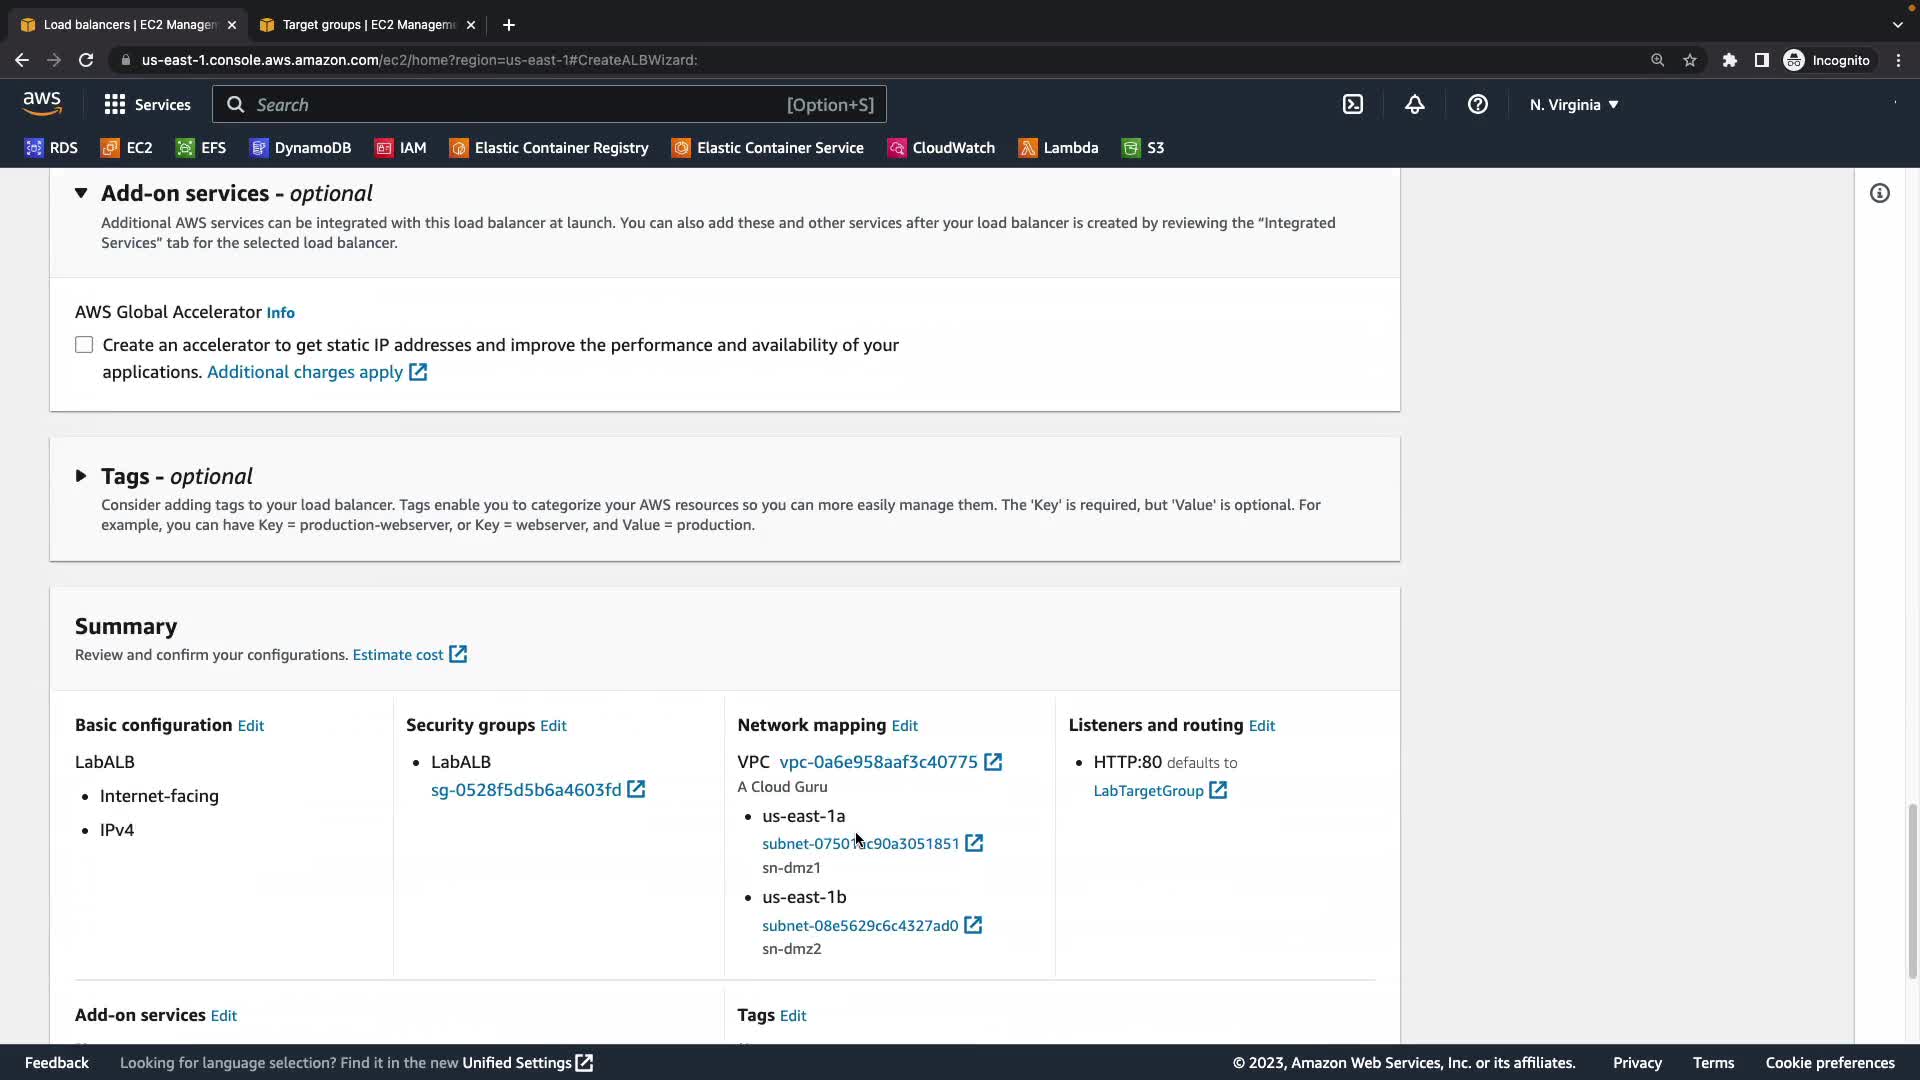The width and height of the screenshot is (1920, 1080).
Task: Open the info panel icon at right
Action: (1879, 193)
